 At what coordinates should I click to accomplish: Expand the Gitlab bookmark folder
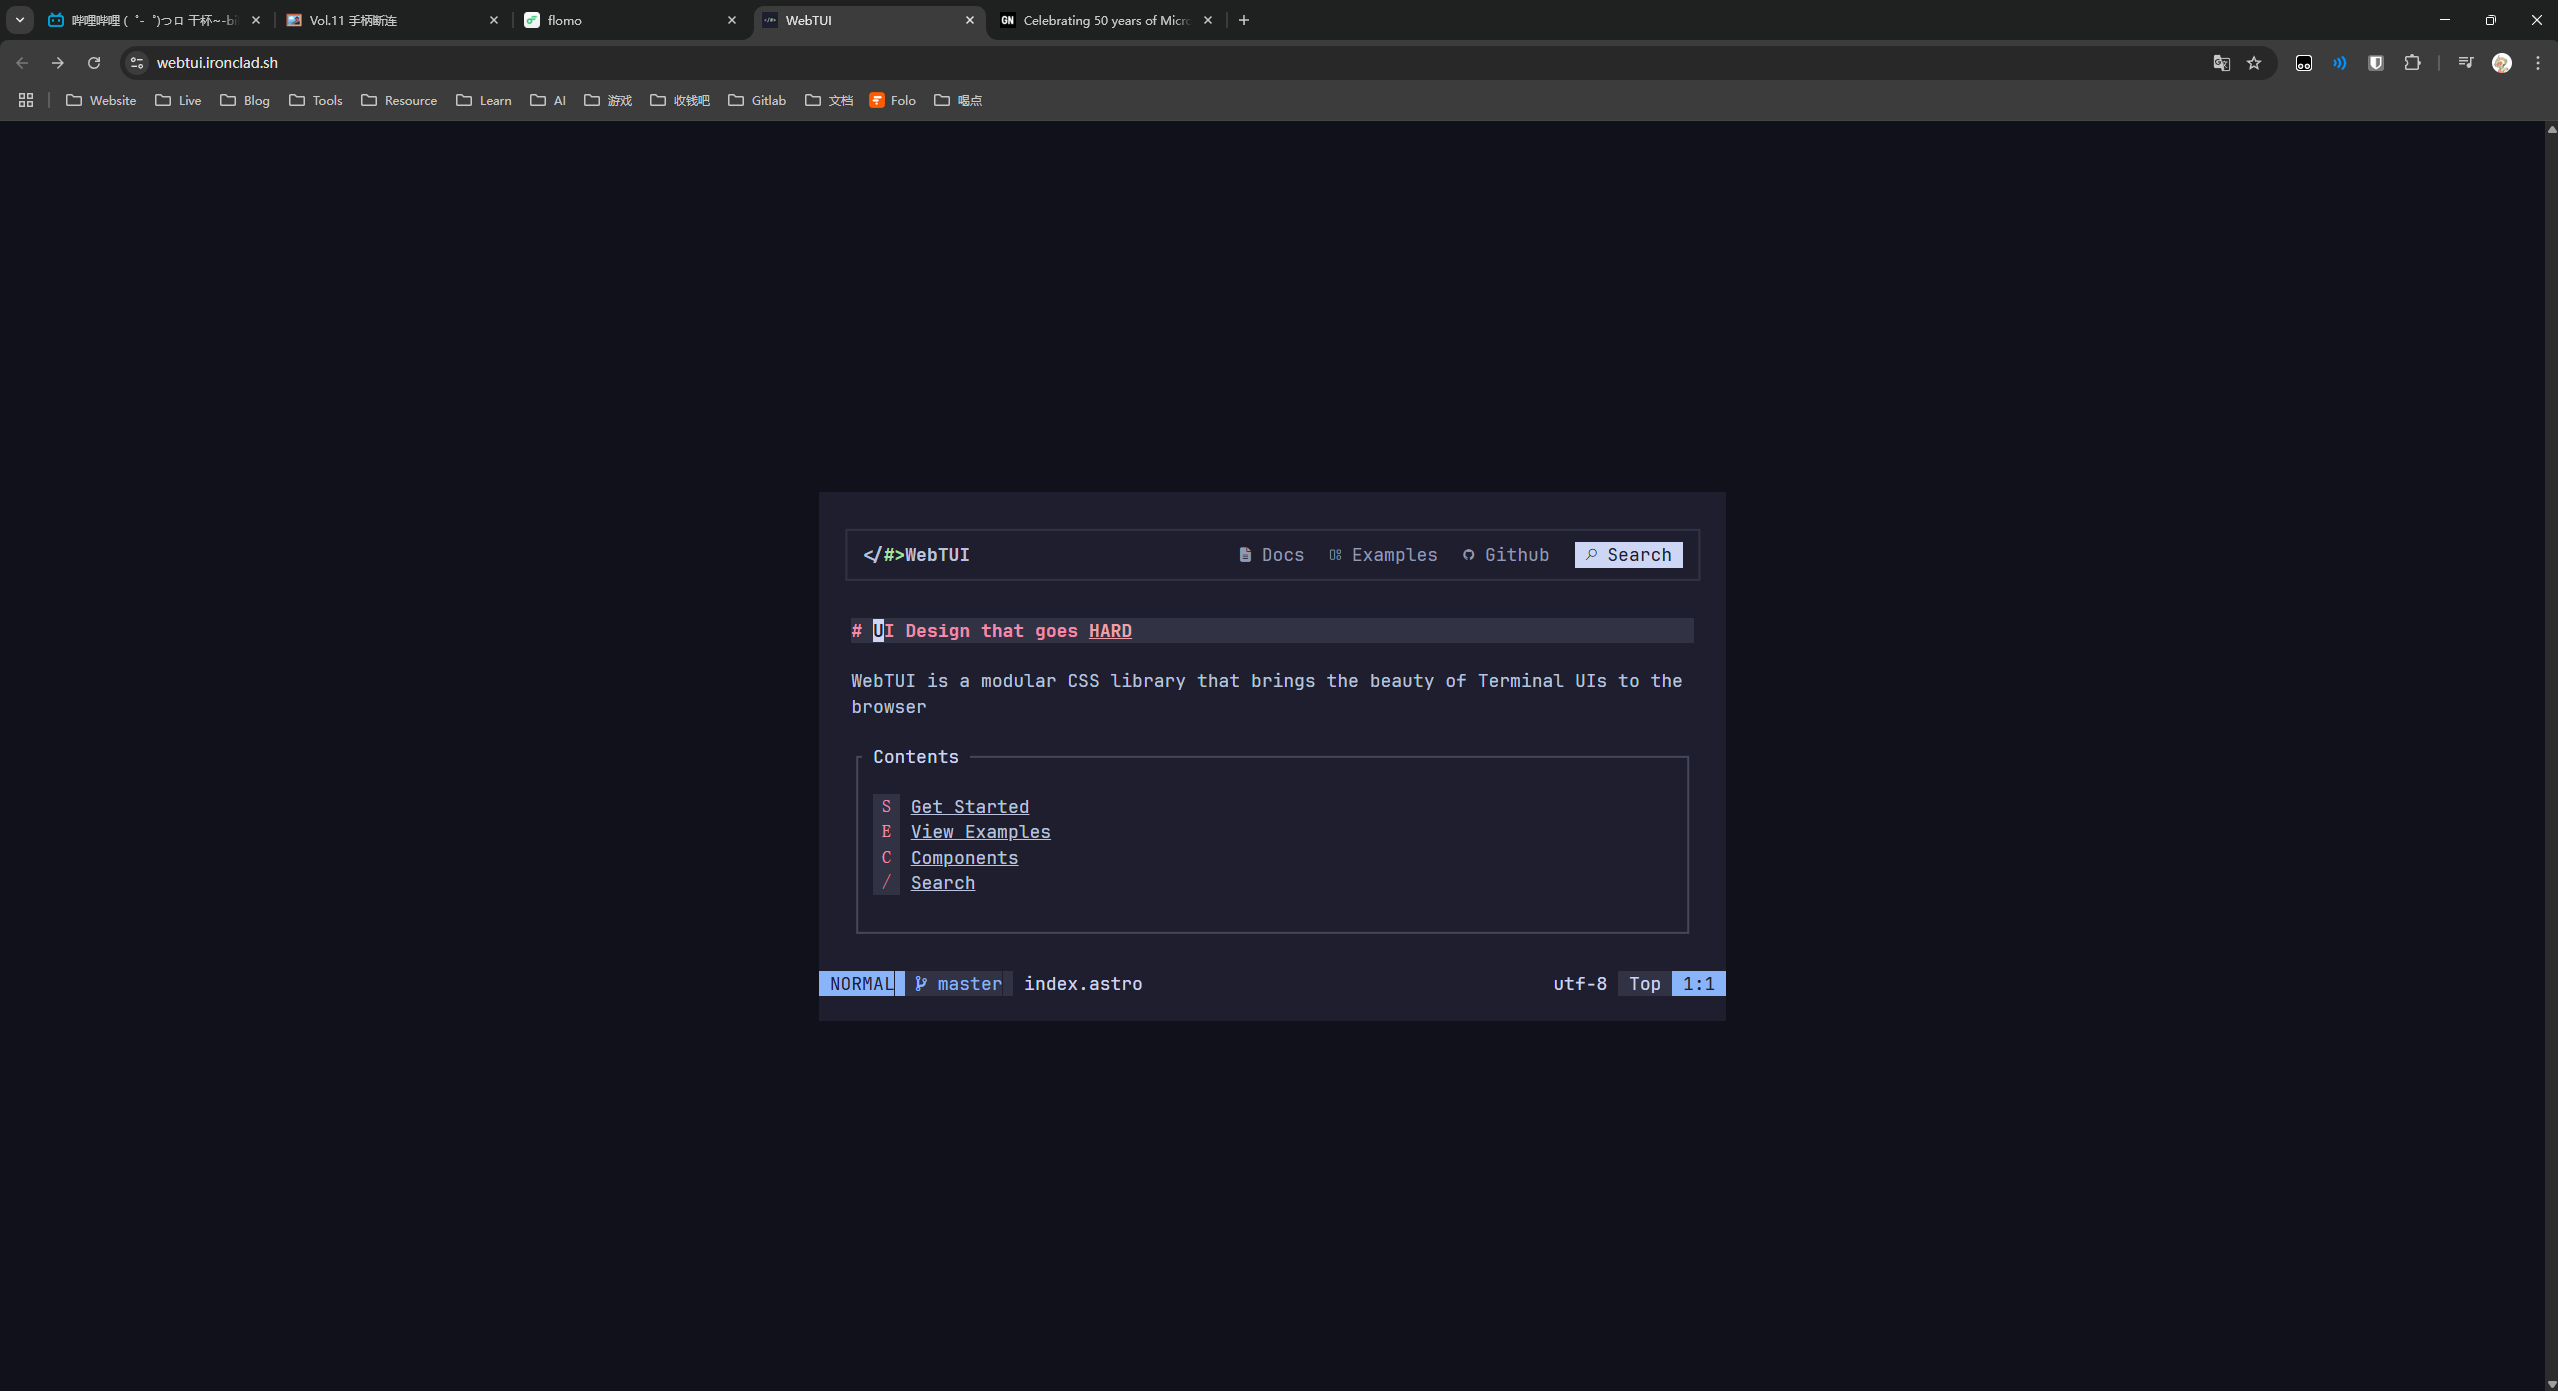[x=757, y=100]
